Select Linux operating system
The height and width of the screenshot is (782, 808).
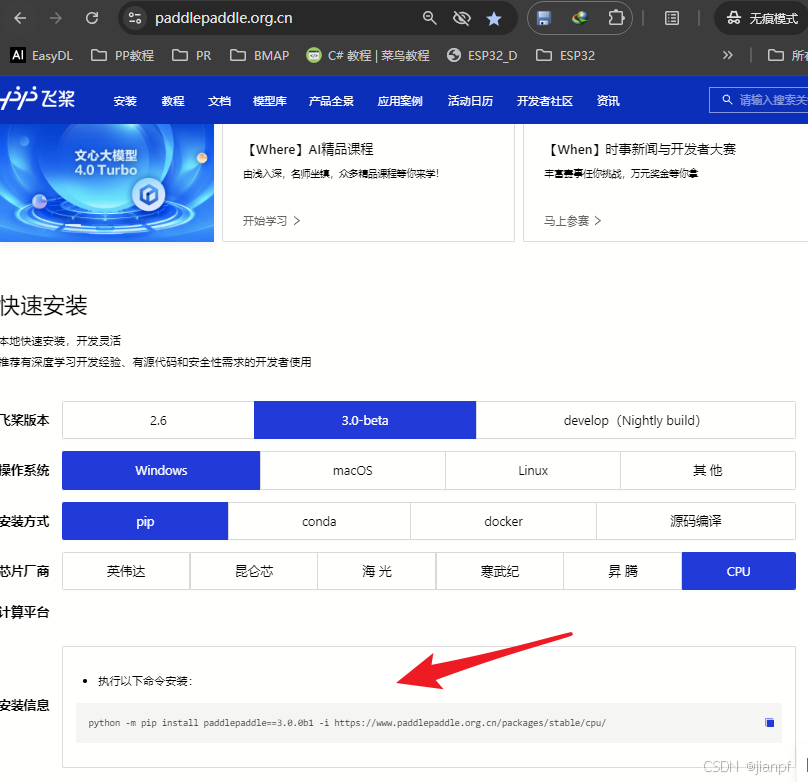(x=533, y=470)
